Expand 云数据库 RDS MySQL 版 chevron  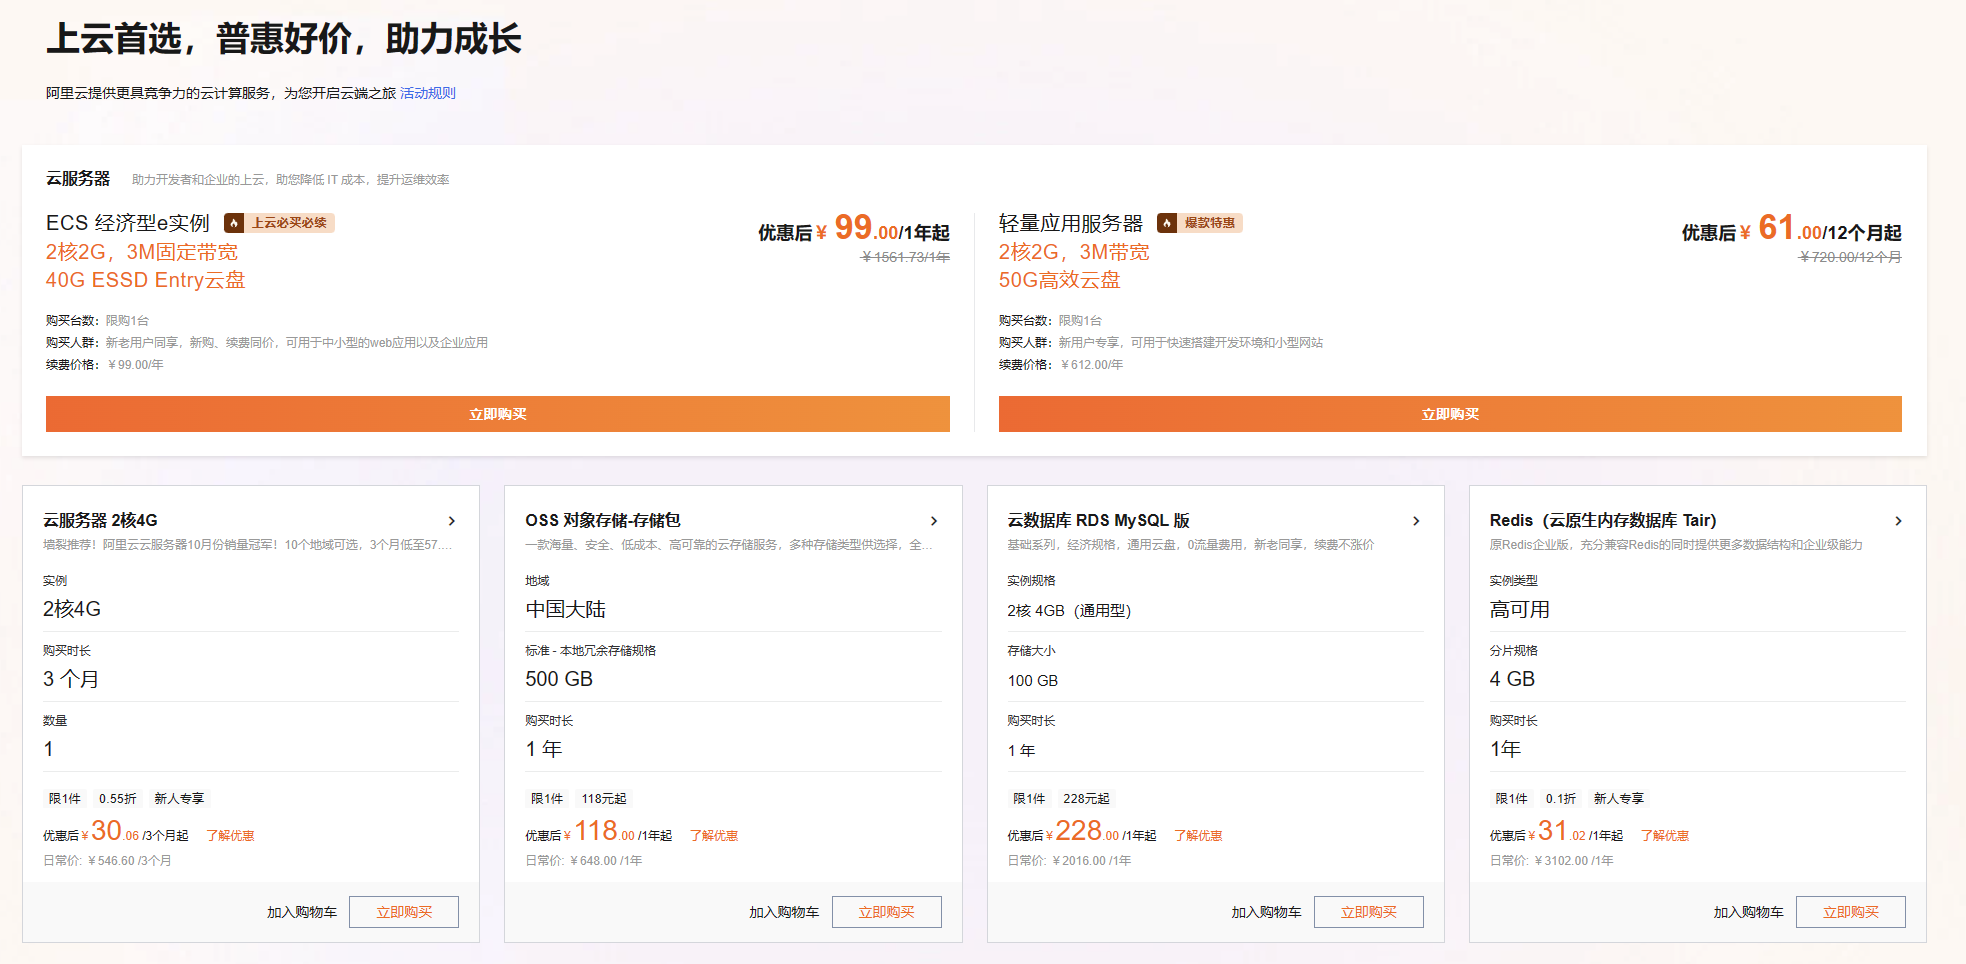click(x=1416, y=521)
